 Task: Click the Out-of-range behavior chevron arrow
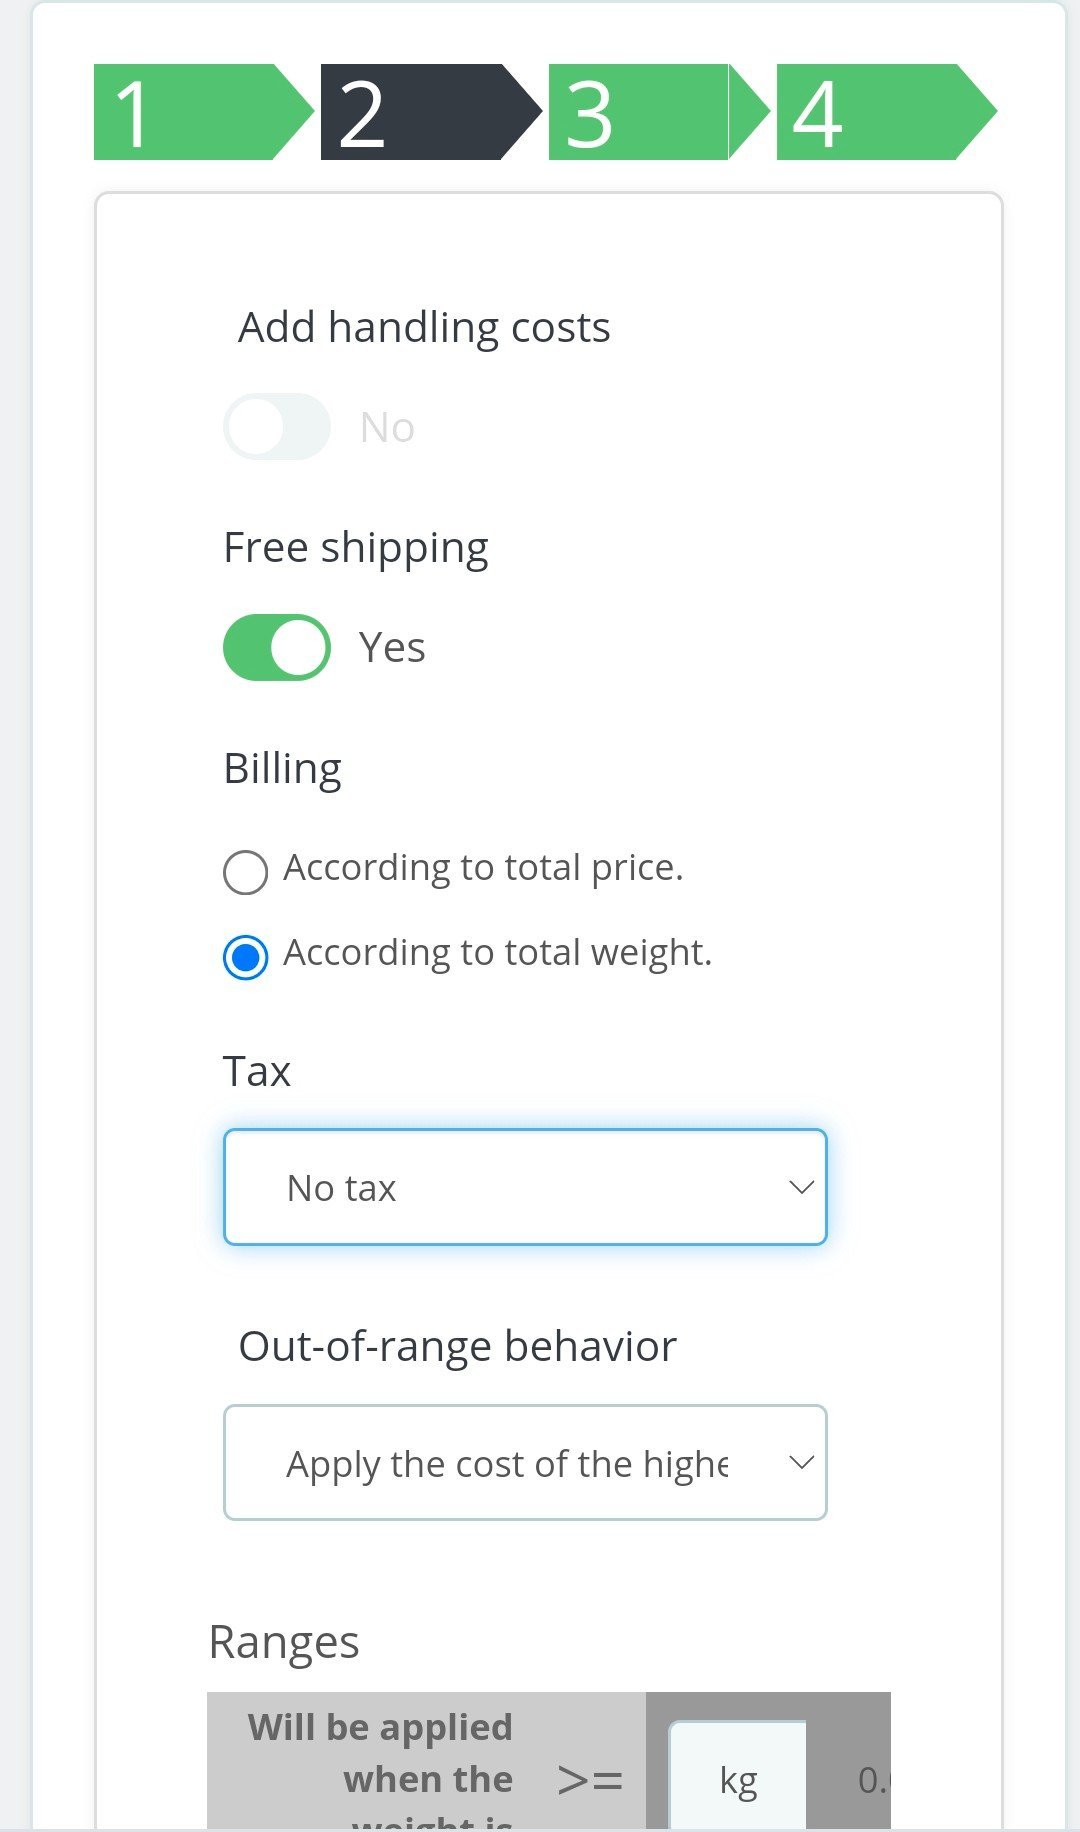coord(801,1462)
